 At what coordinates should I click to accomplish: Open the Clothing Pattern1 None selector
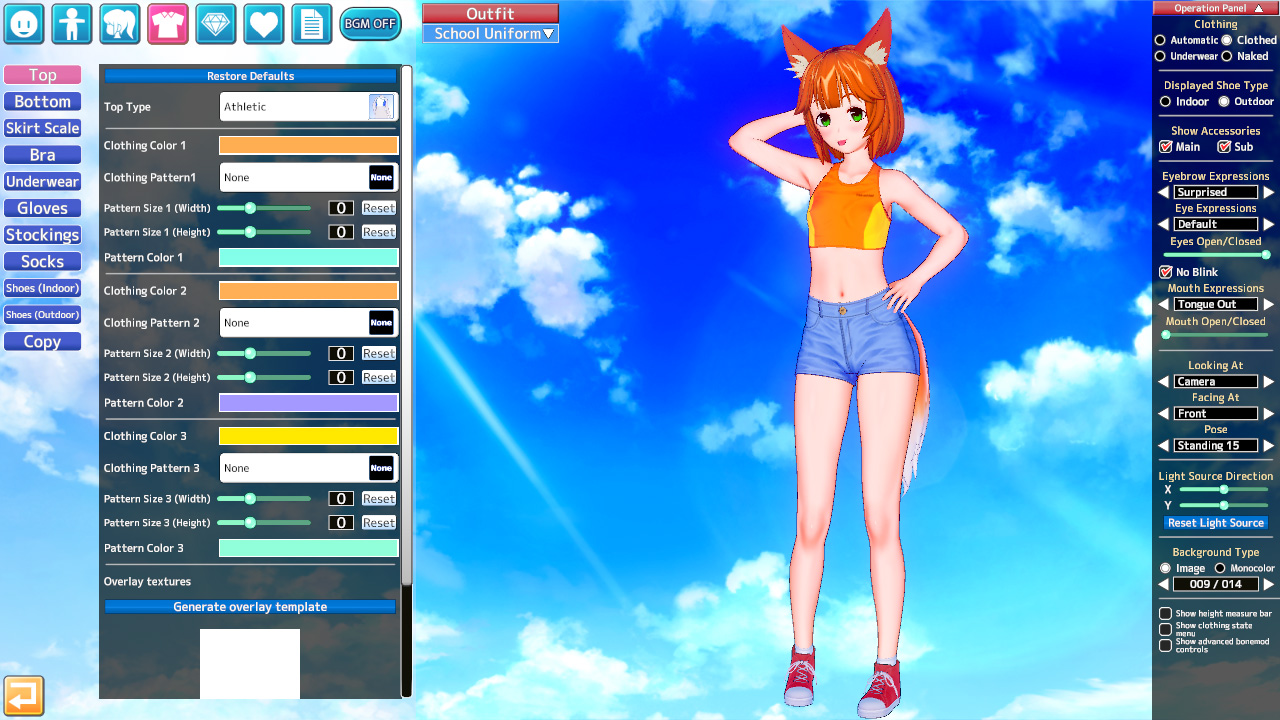pyautogui.click(x=308, y=178)
